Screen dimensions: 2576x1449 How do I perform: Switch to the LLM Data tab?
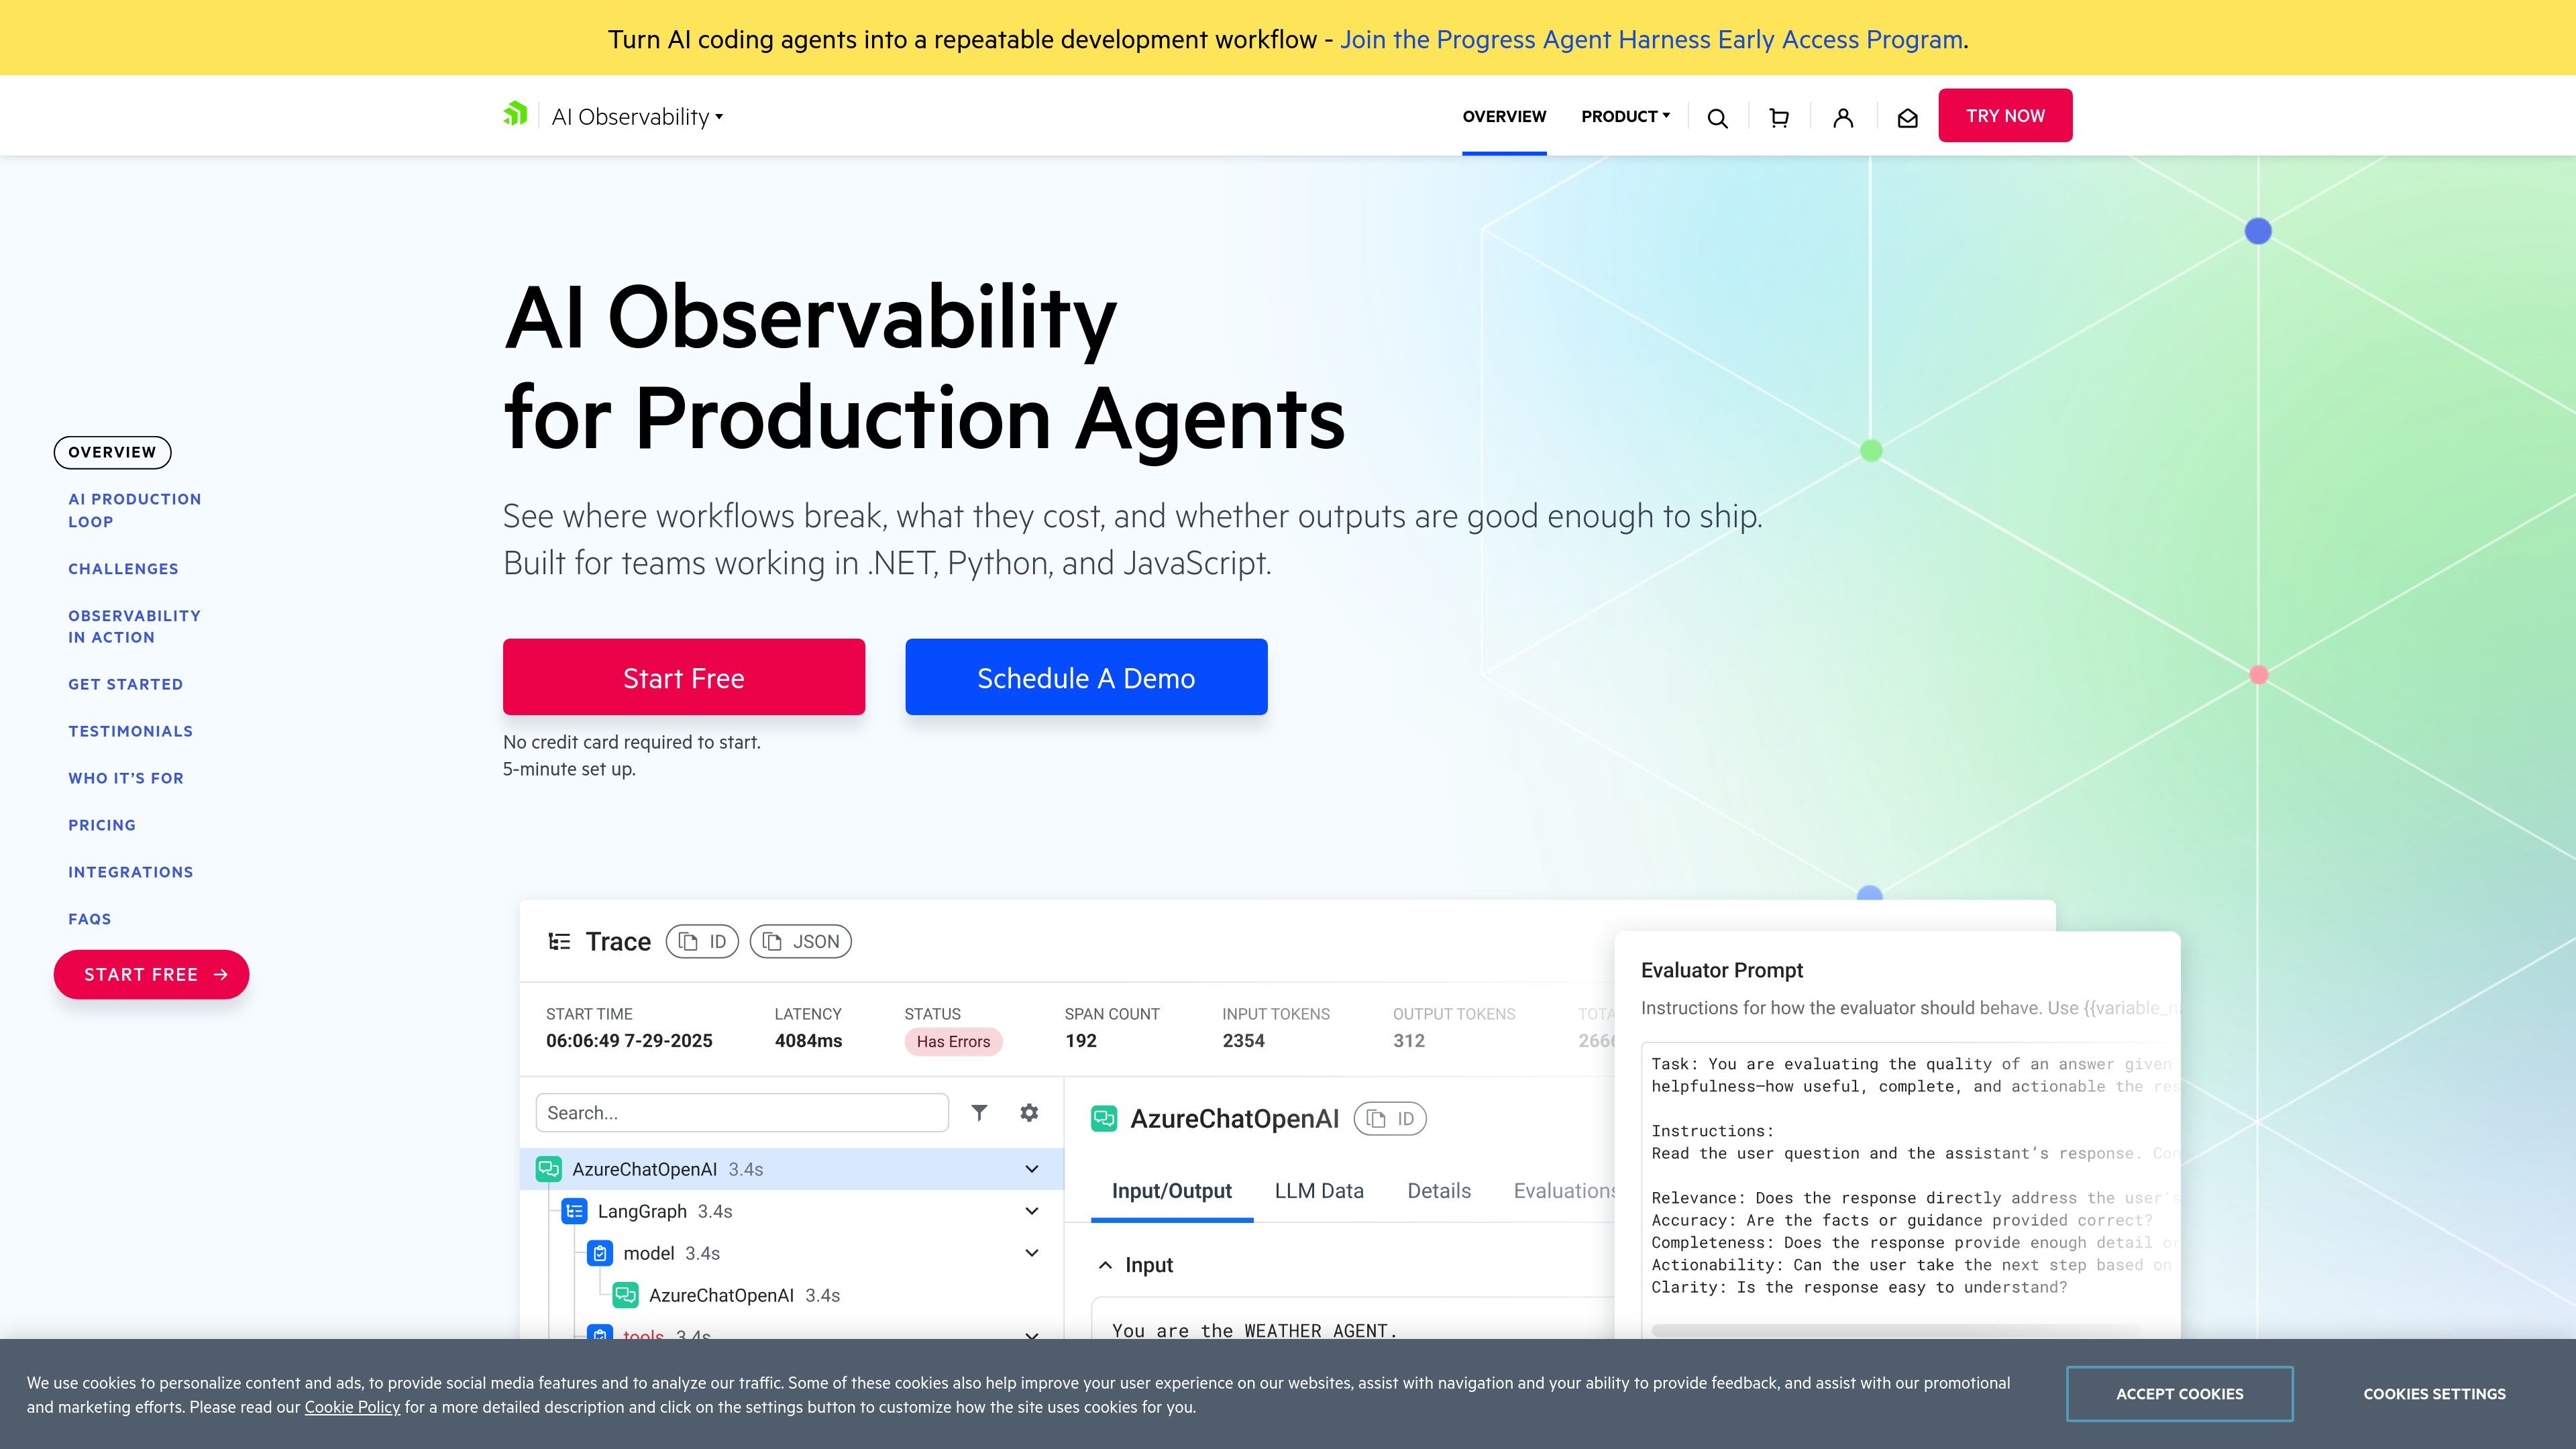1319,1191
